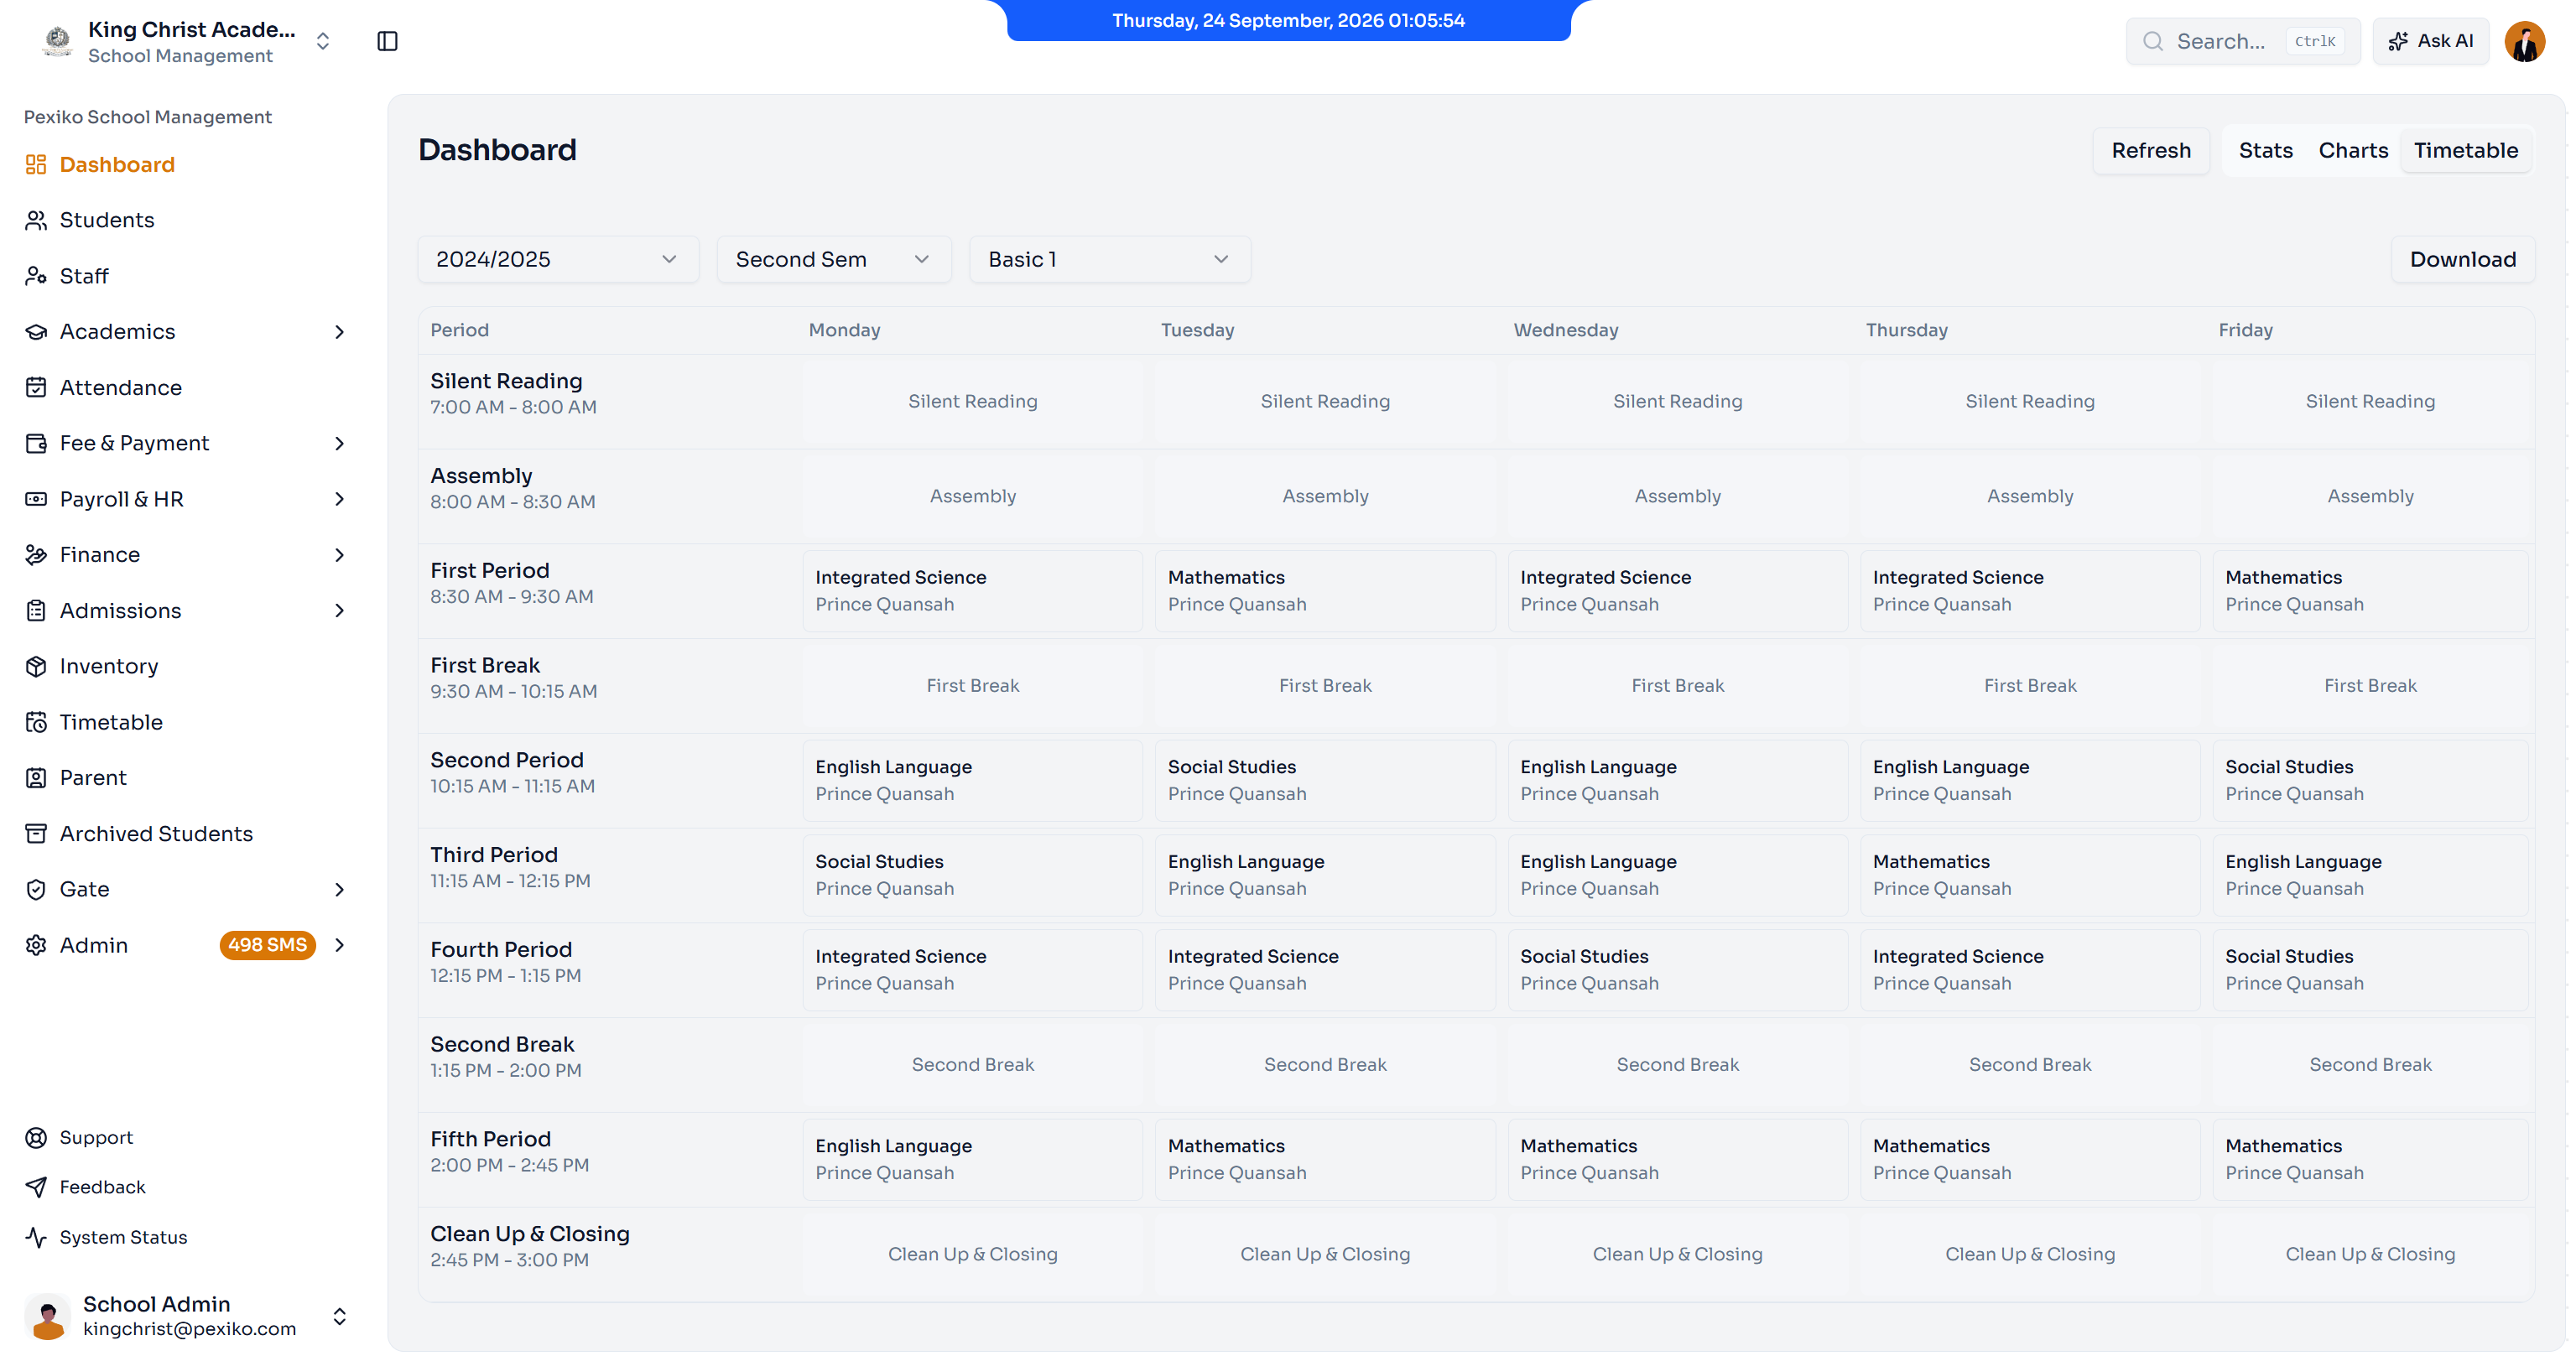The height and width of the screenshot is (1356, 2576).
Task: Open the Support lifebuoy icon
Action: [36, 1138]
